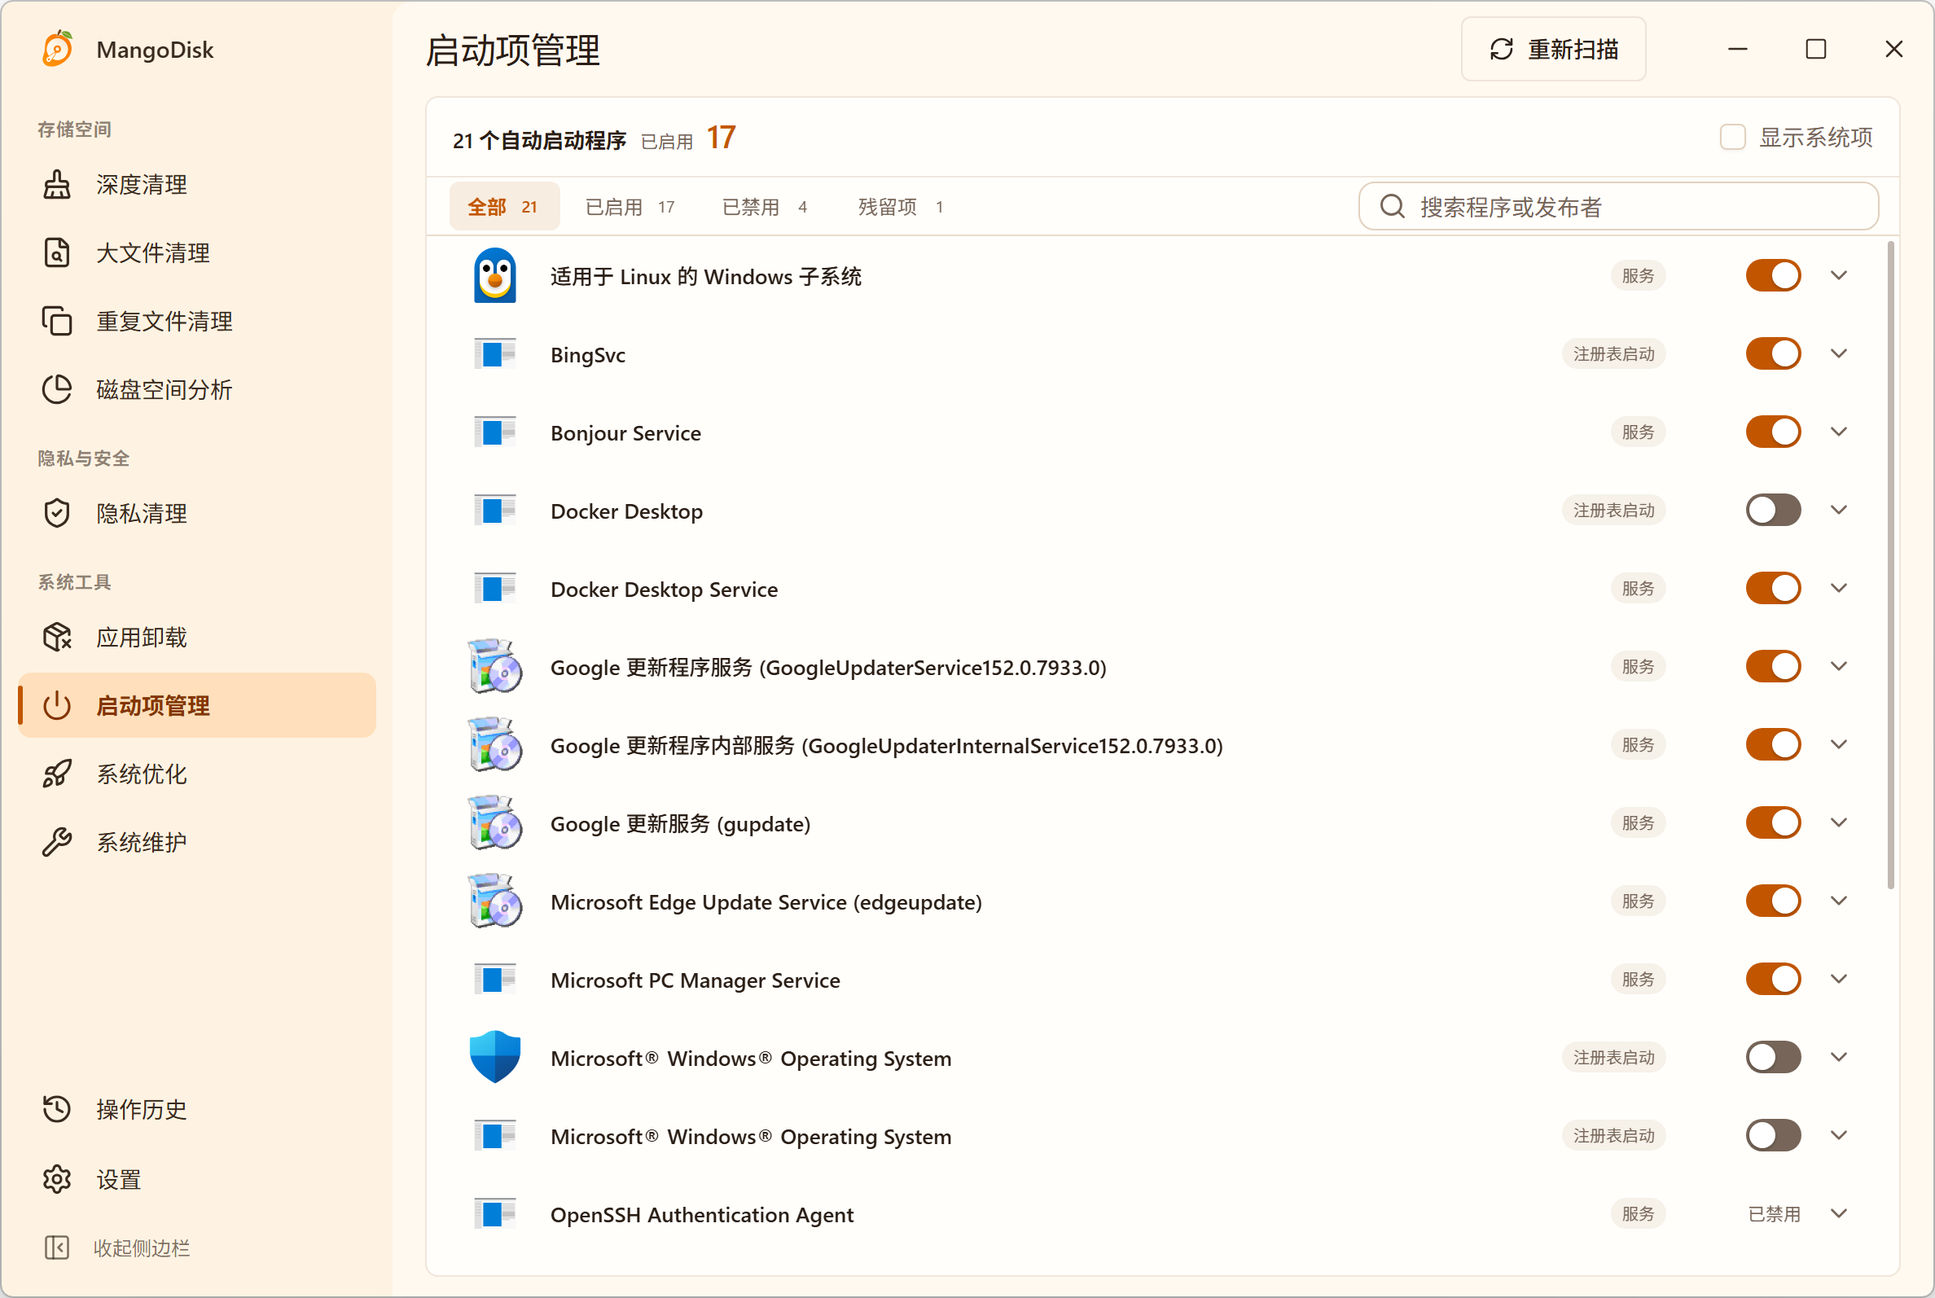Click the Google 更新服务 (gupdate) icon
Screen dimensions: 1935x1298
pos(495,822)
